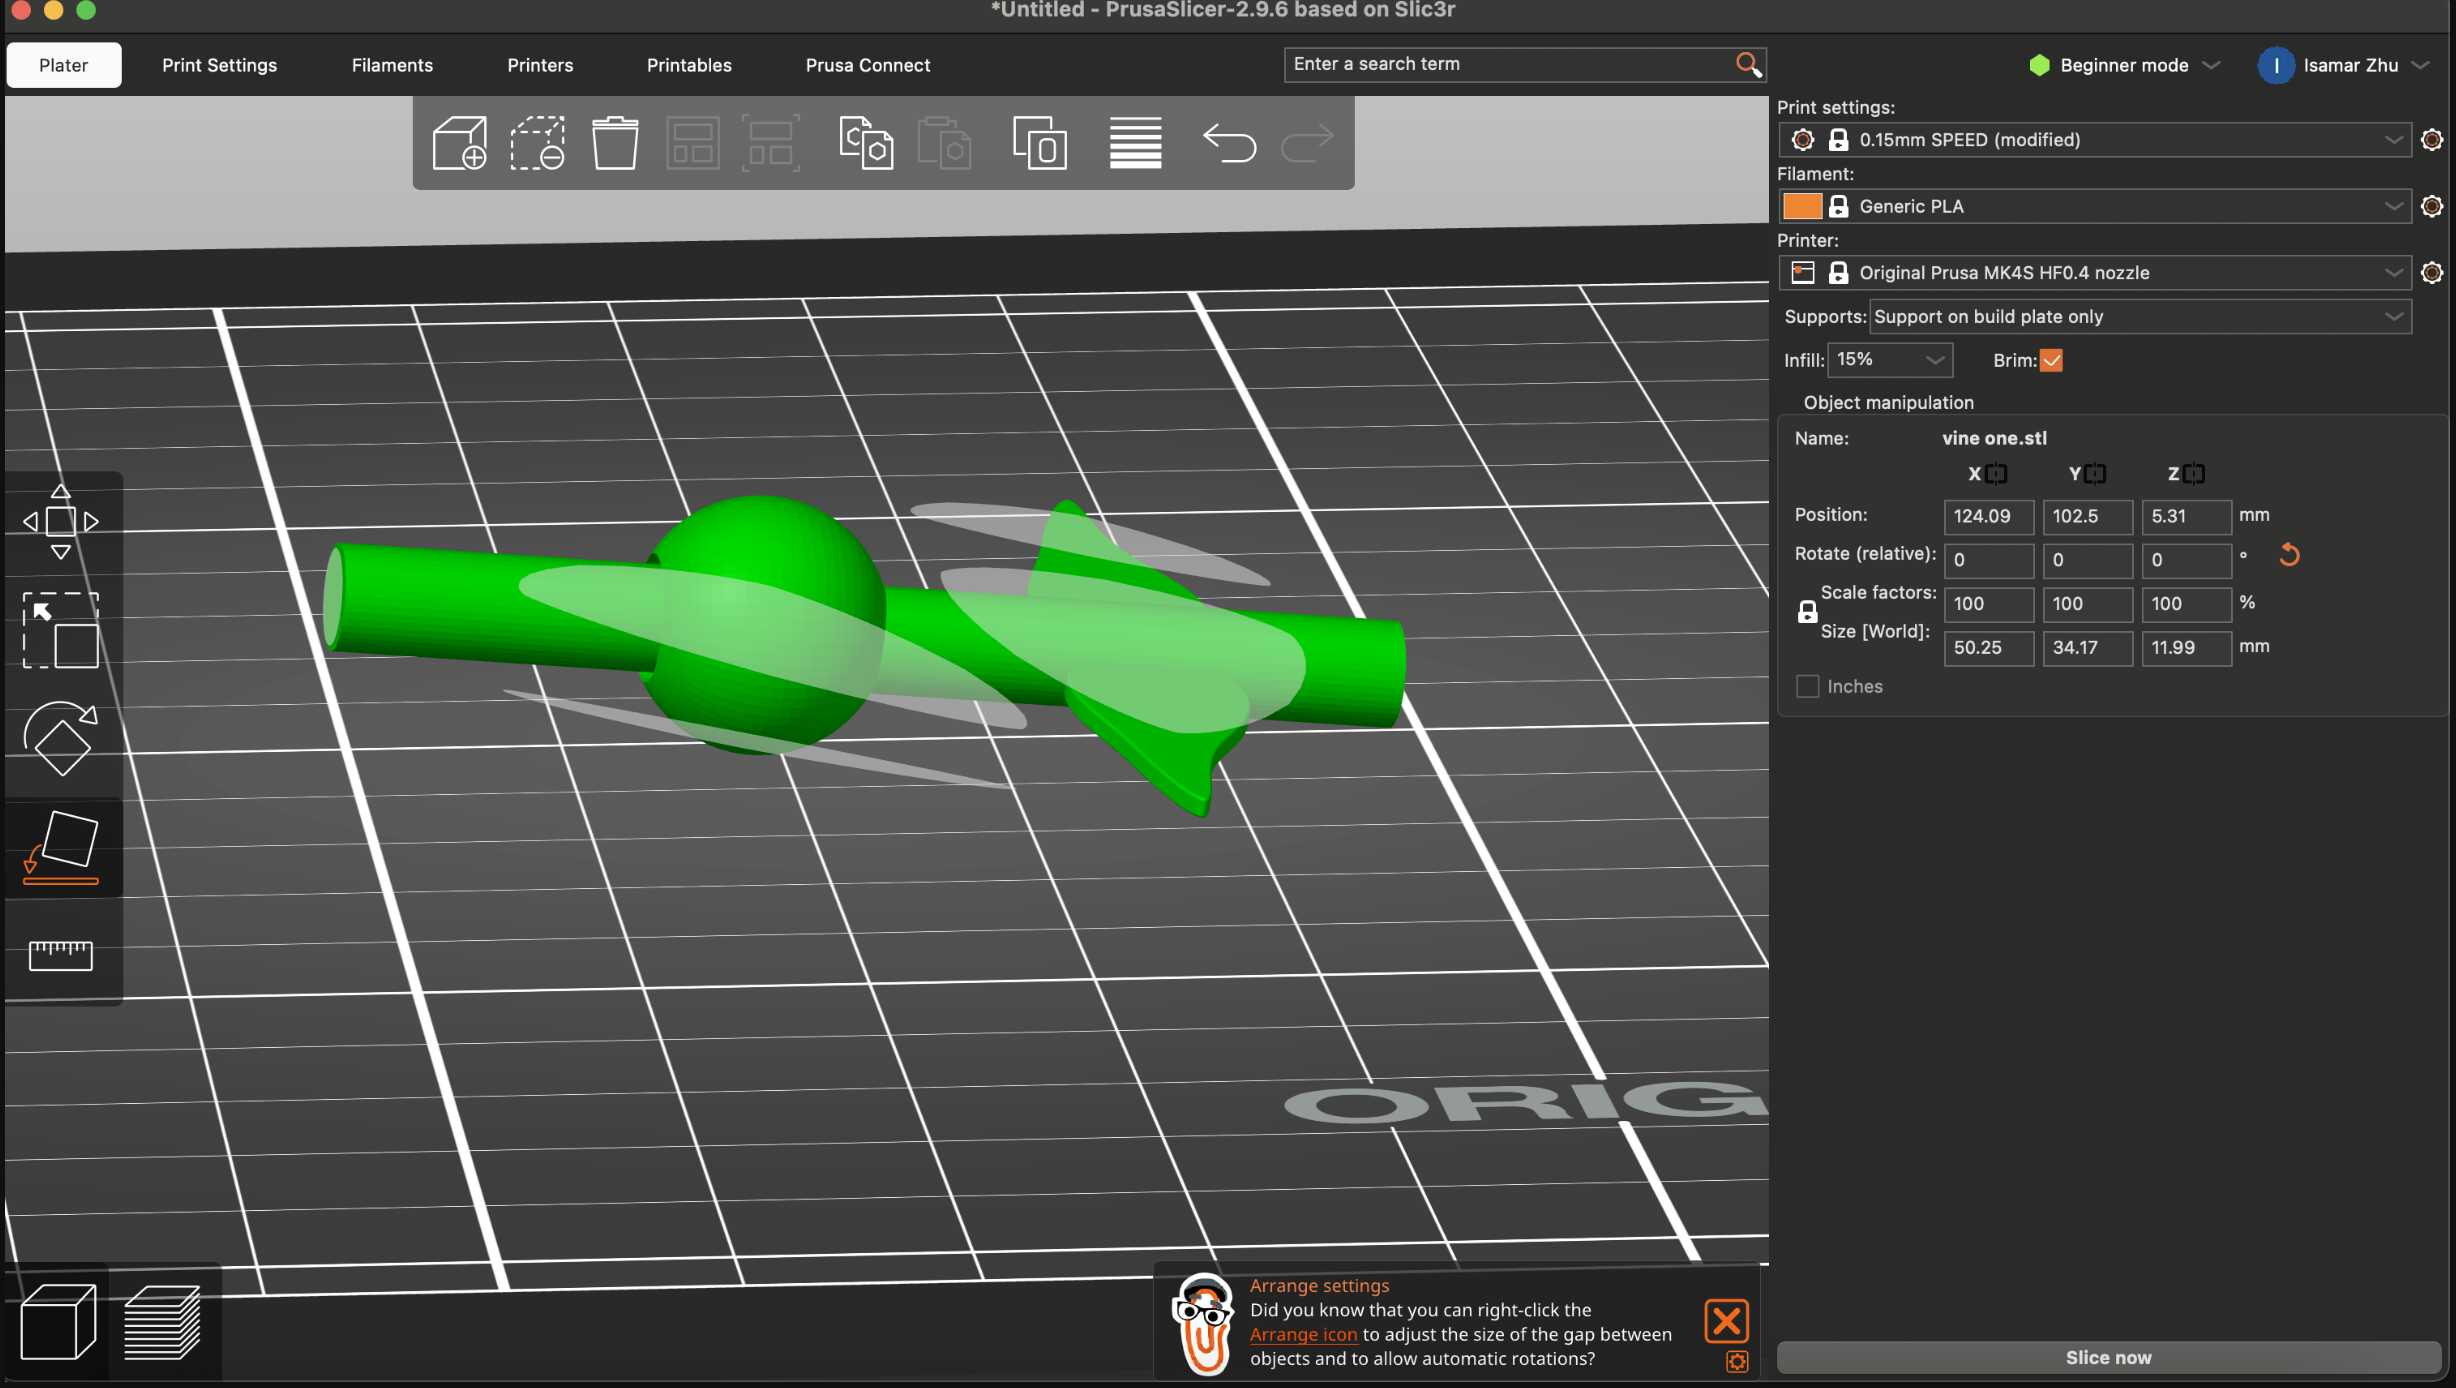Open the Original Prusa MK4S printer dropdown

pyautogui.click(x=2094, y=273)
